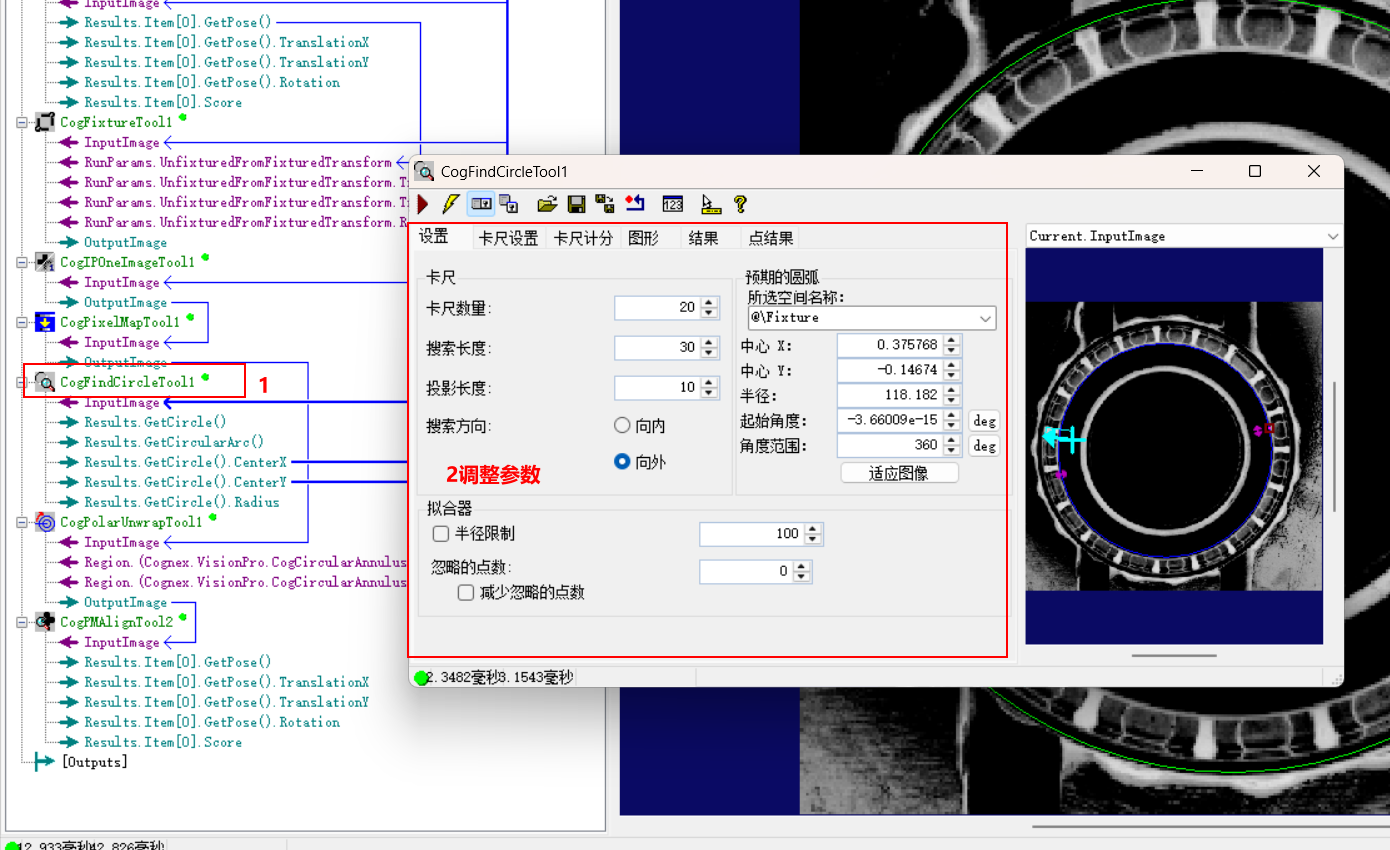The width and height of the screenshot is (1390, 850).
Task: Select OutputImage under CogFixtureTool1
Action: click(125, 242)
